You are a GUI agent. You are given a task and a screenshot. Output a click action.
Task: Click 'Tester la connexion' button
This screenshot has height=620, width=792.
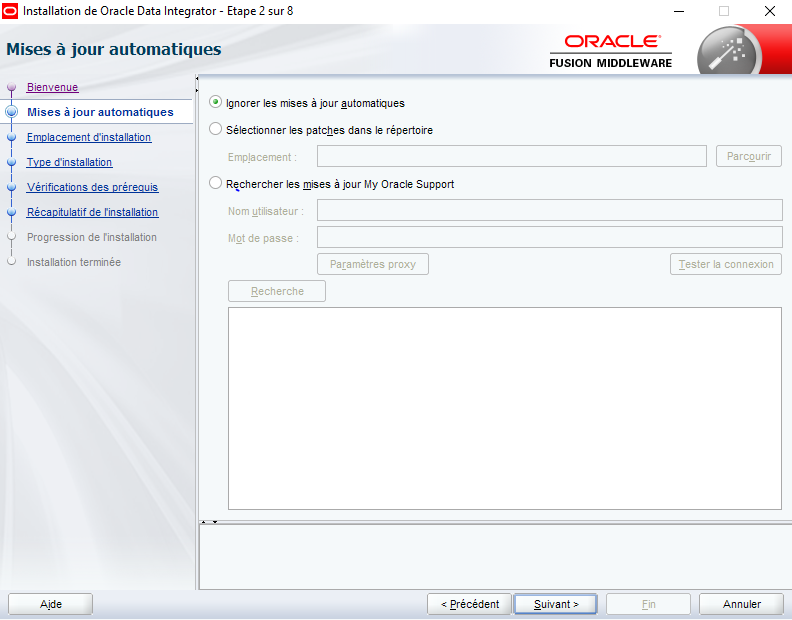tap(726, 264)
